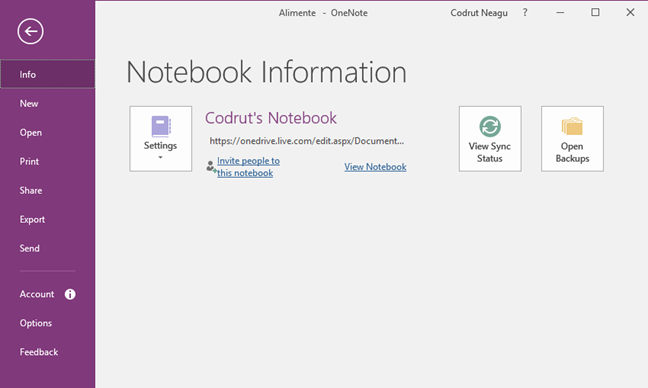Click the OneDrive notebook URL text
The height and width of the screenshot is (388, 648).
307,141
